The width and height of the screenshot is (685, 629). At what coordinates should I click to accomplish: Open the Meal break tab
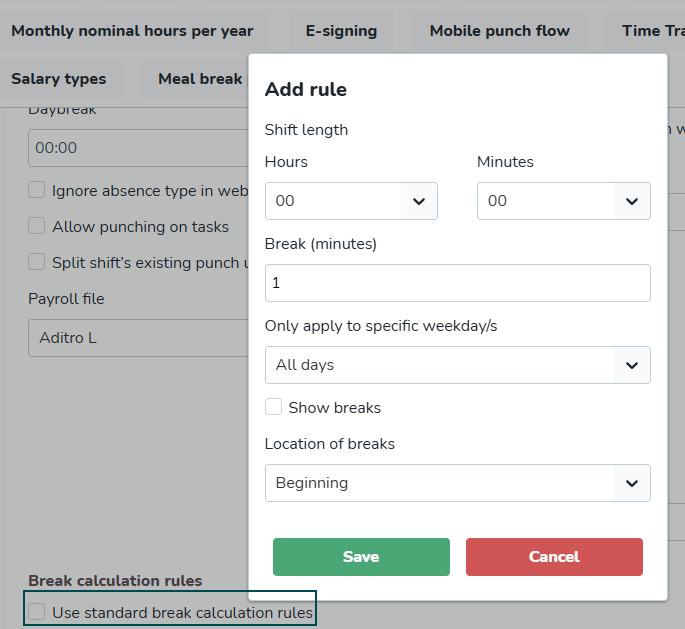coord(200,79)
